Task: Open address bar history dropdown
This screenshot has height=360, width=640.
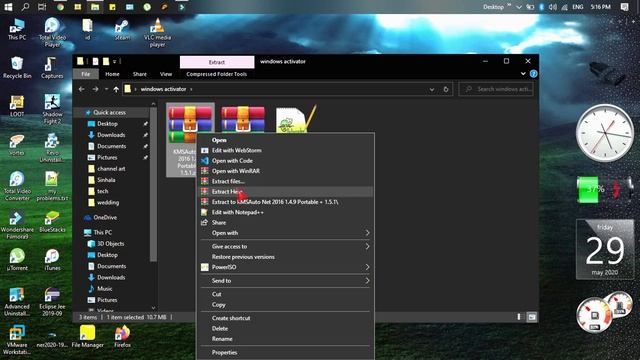Action: click(431, 89)
